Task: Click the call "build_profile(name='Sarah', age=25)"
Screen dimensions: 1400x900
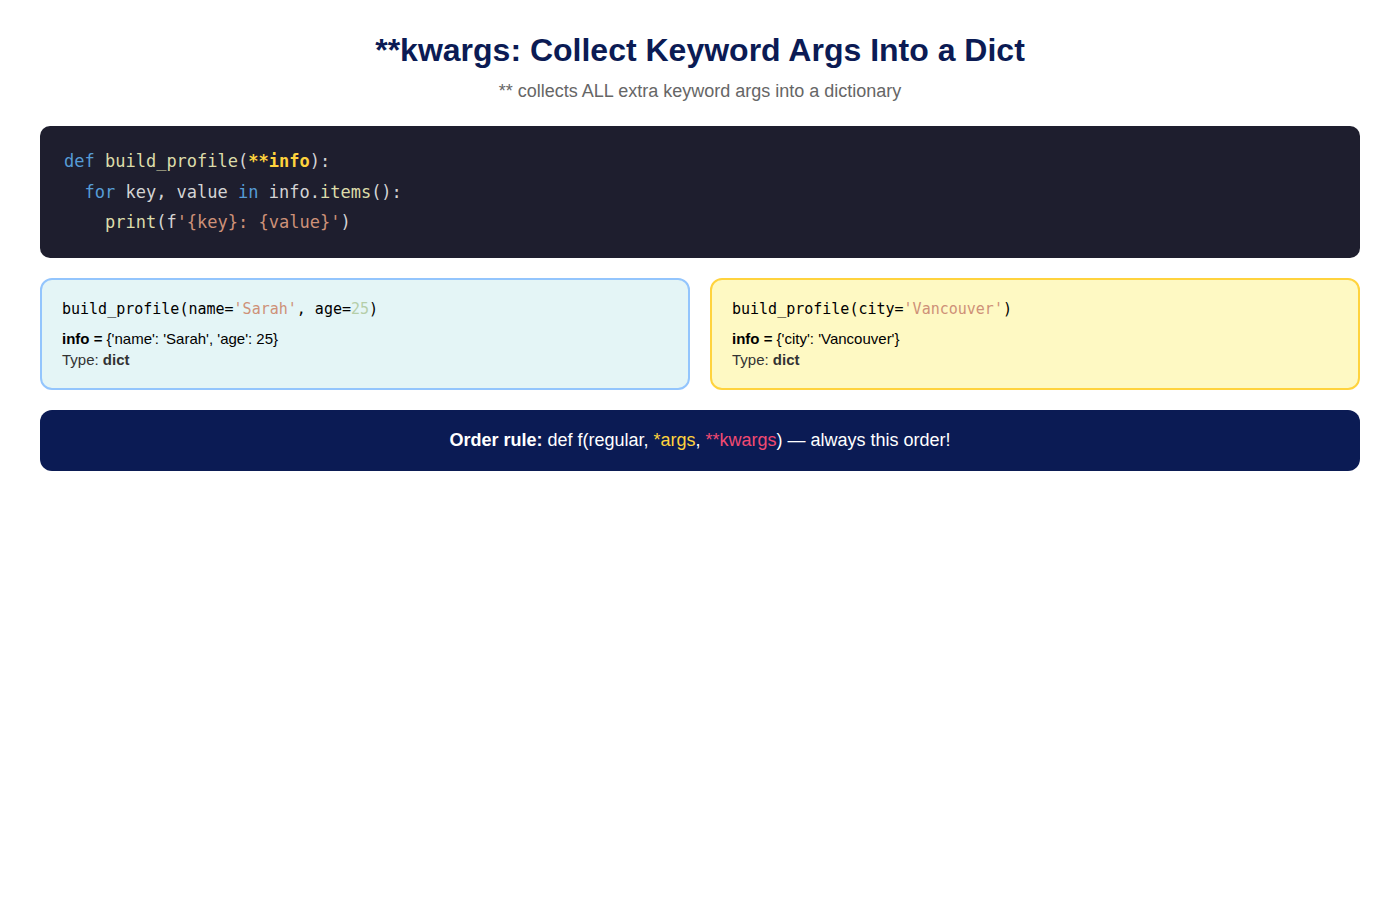Action: click(x=220, y=309)
